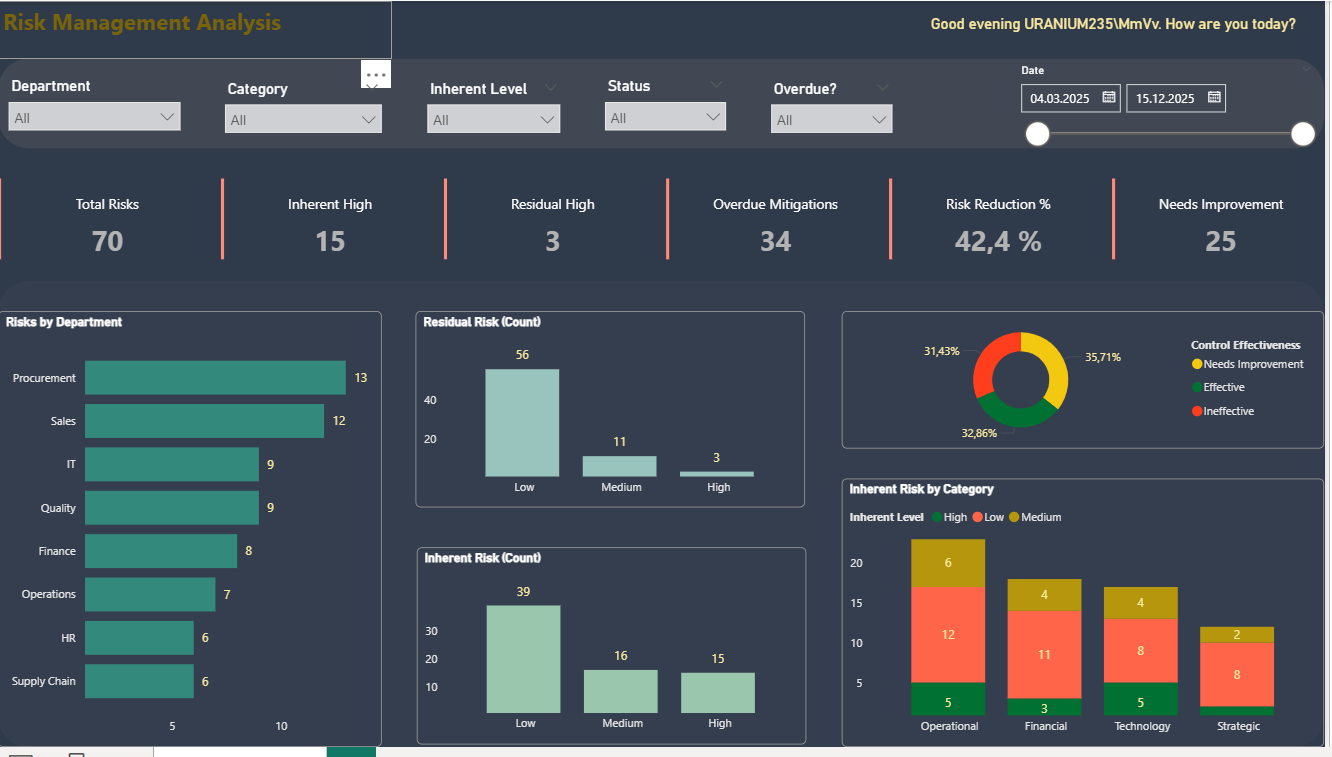Open calendar picker for end date 15.12.2025
The width and height of the screenshot is (1332, 757).
click(x=1214, y=98)
